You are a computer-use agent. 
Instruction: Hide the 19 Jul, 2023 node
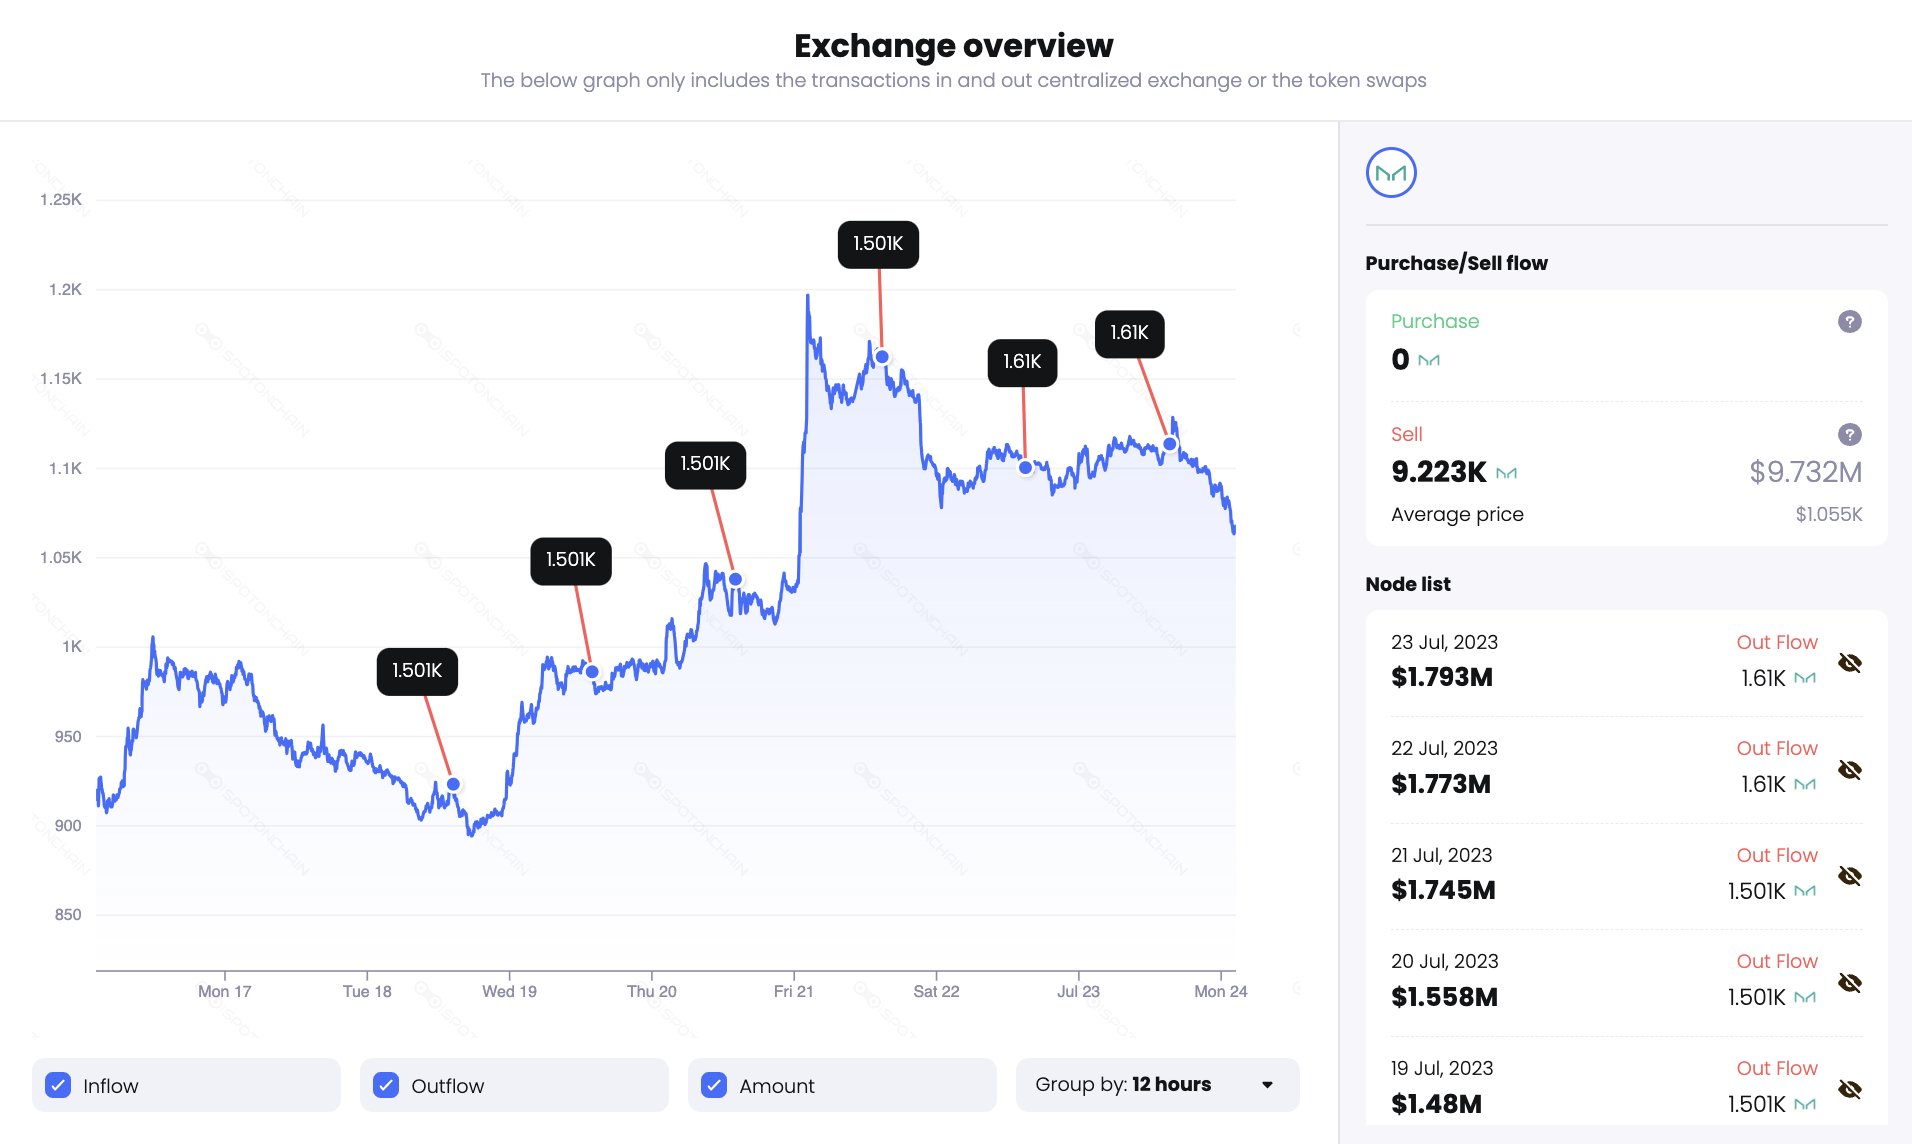click(1850, 1089)
